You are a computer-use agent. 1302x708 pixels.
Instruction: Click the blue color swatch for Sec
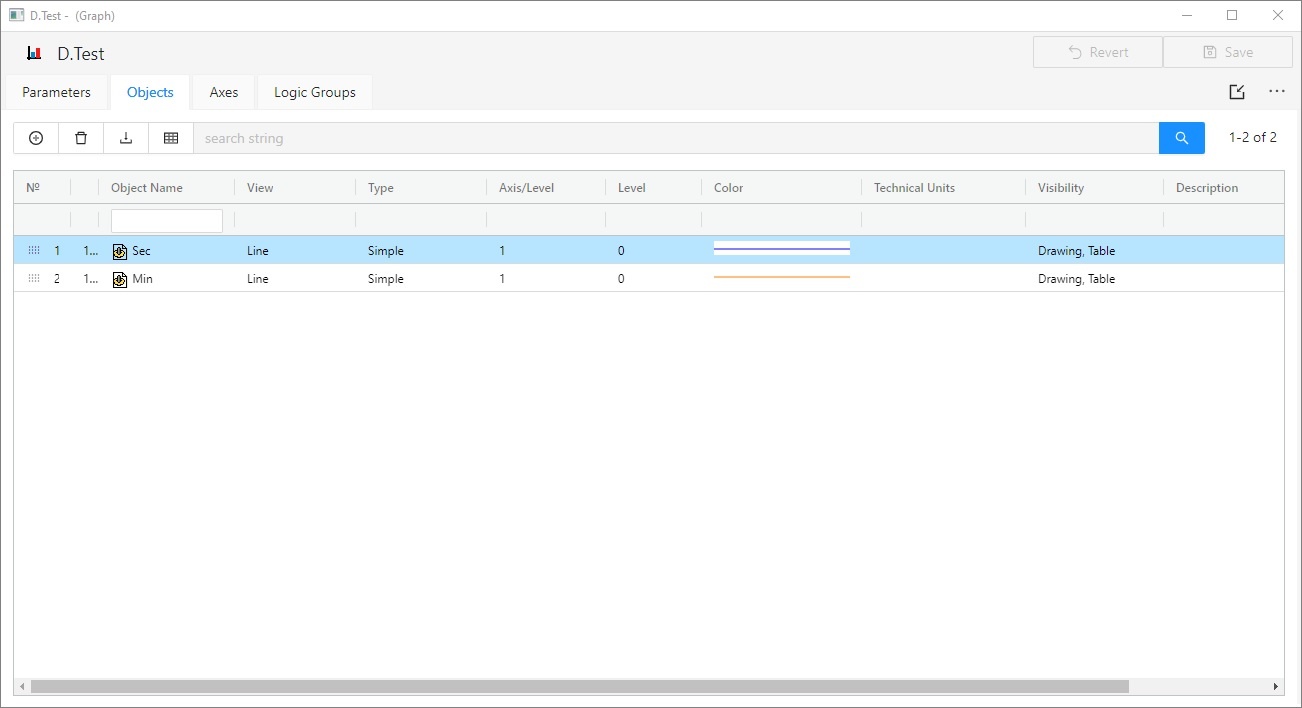point(781,249)
